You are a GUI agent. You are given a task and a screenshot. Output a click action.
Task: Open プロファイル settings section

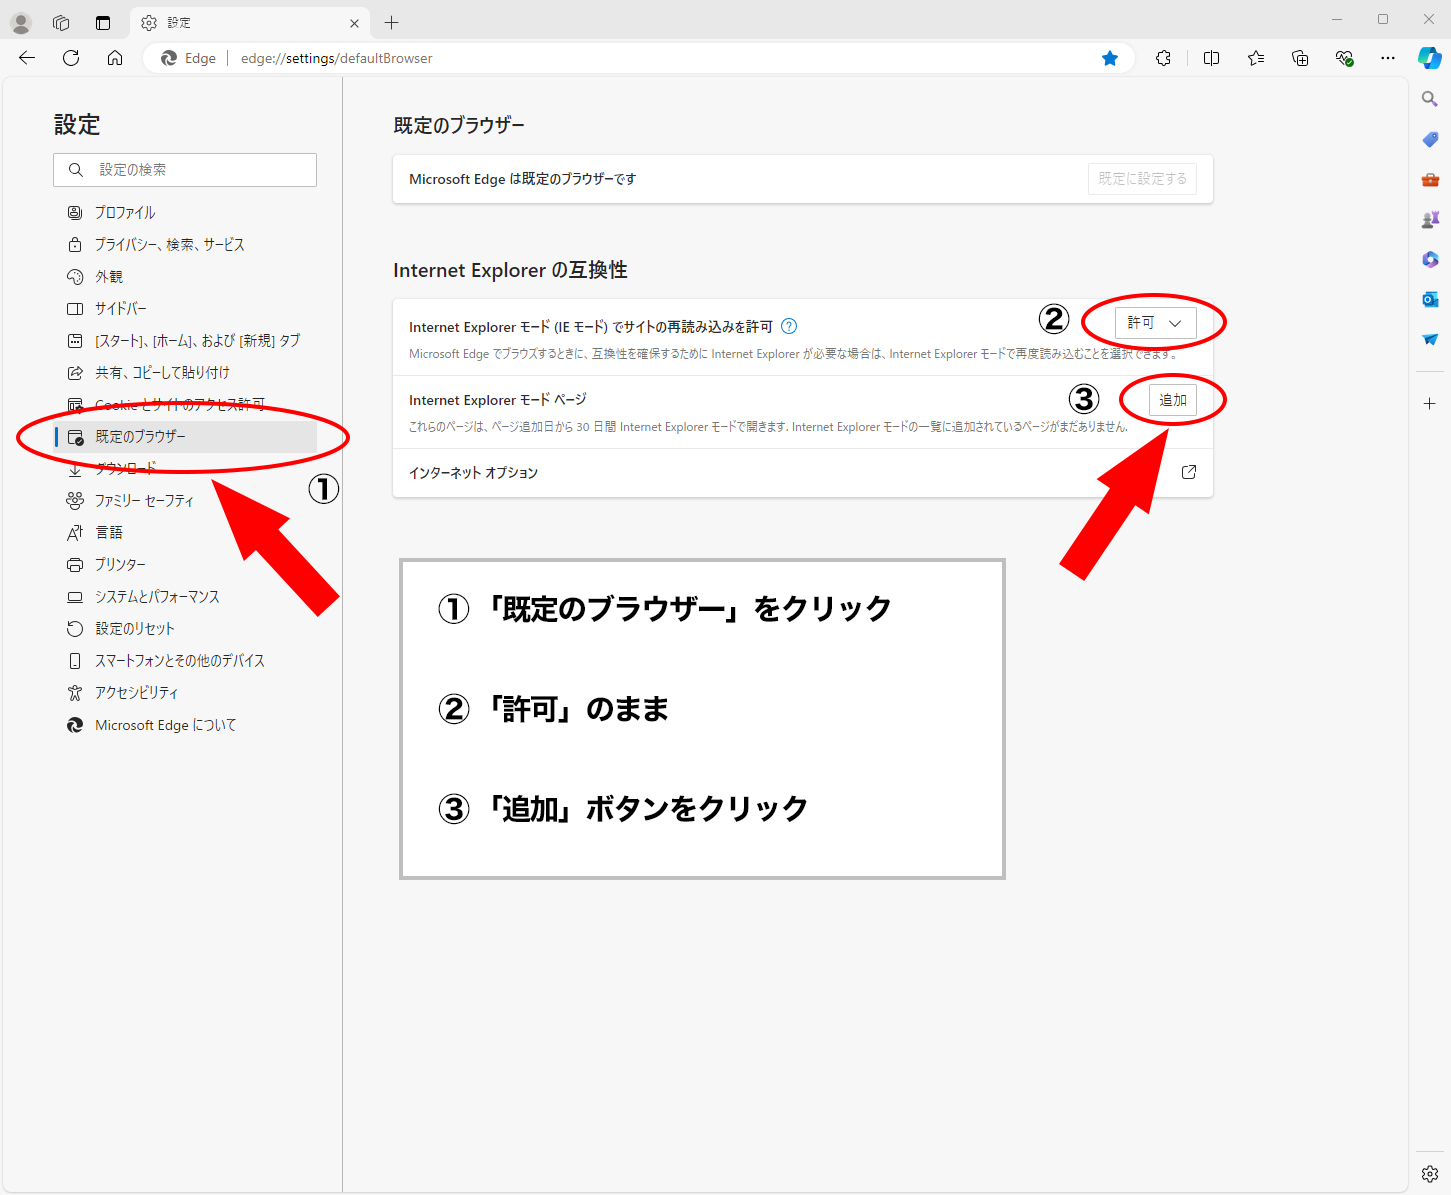[186, 212]
